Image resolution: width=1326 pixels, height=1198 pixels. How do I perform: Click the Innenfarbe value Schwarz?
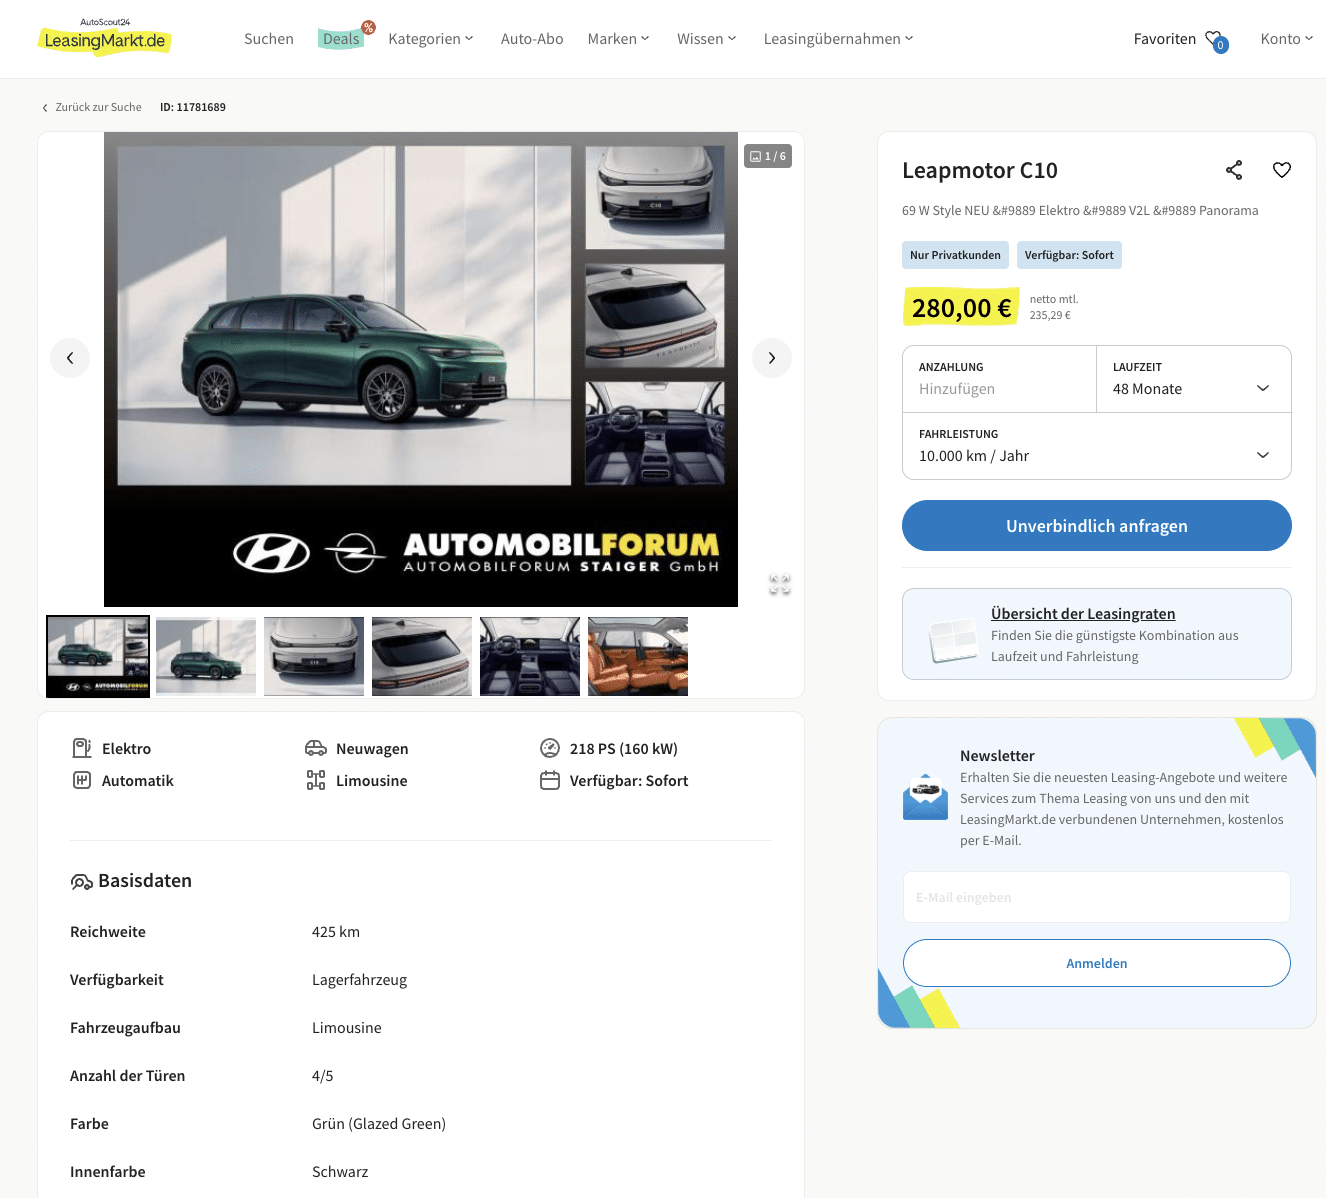(340, 1172)
